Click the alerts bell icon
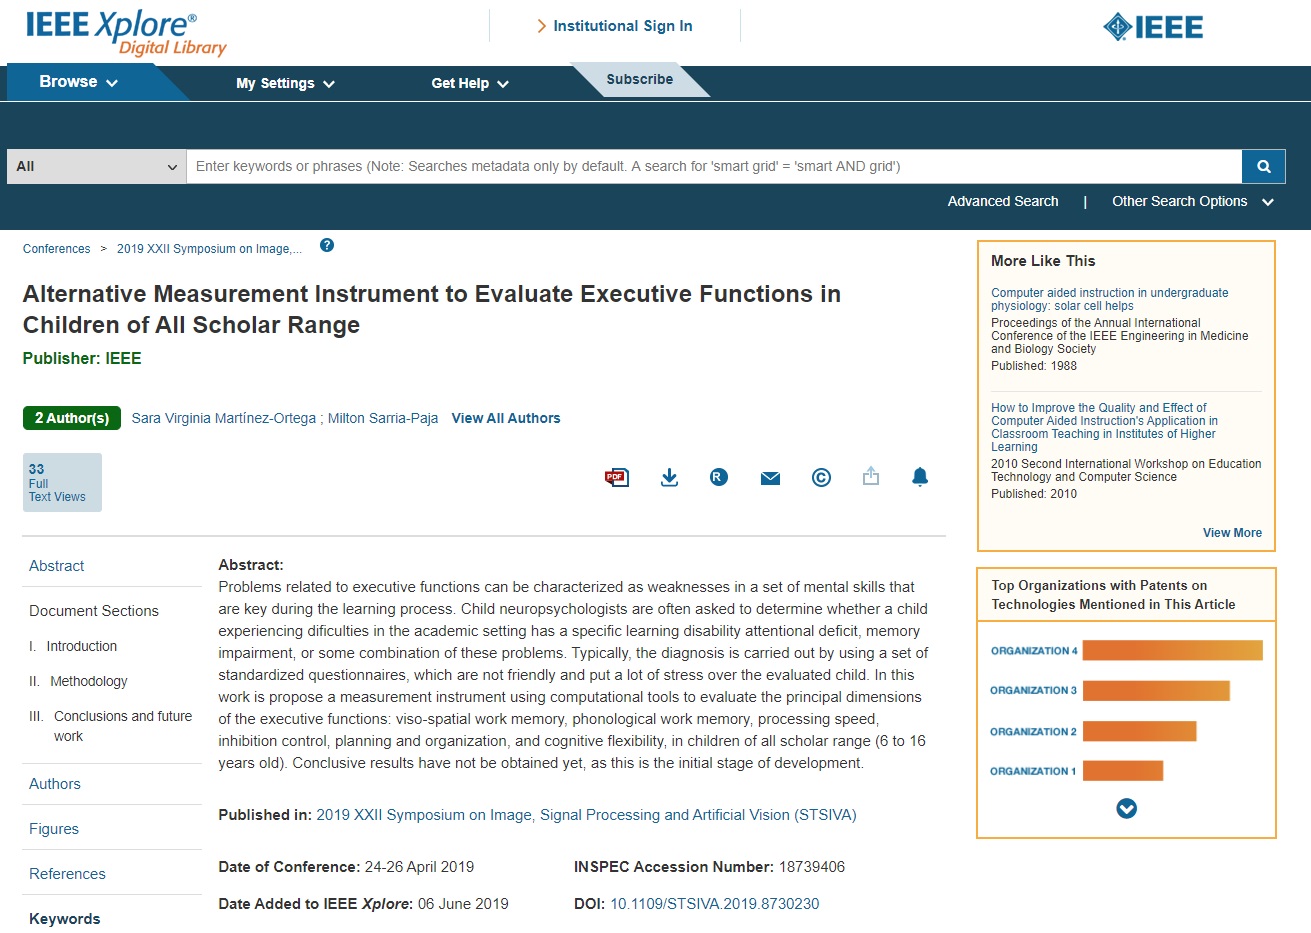 click(x=920, y=477)
